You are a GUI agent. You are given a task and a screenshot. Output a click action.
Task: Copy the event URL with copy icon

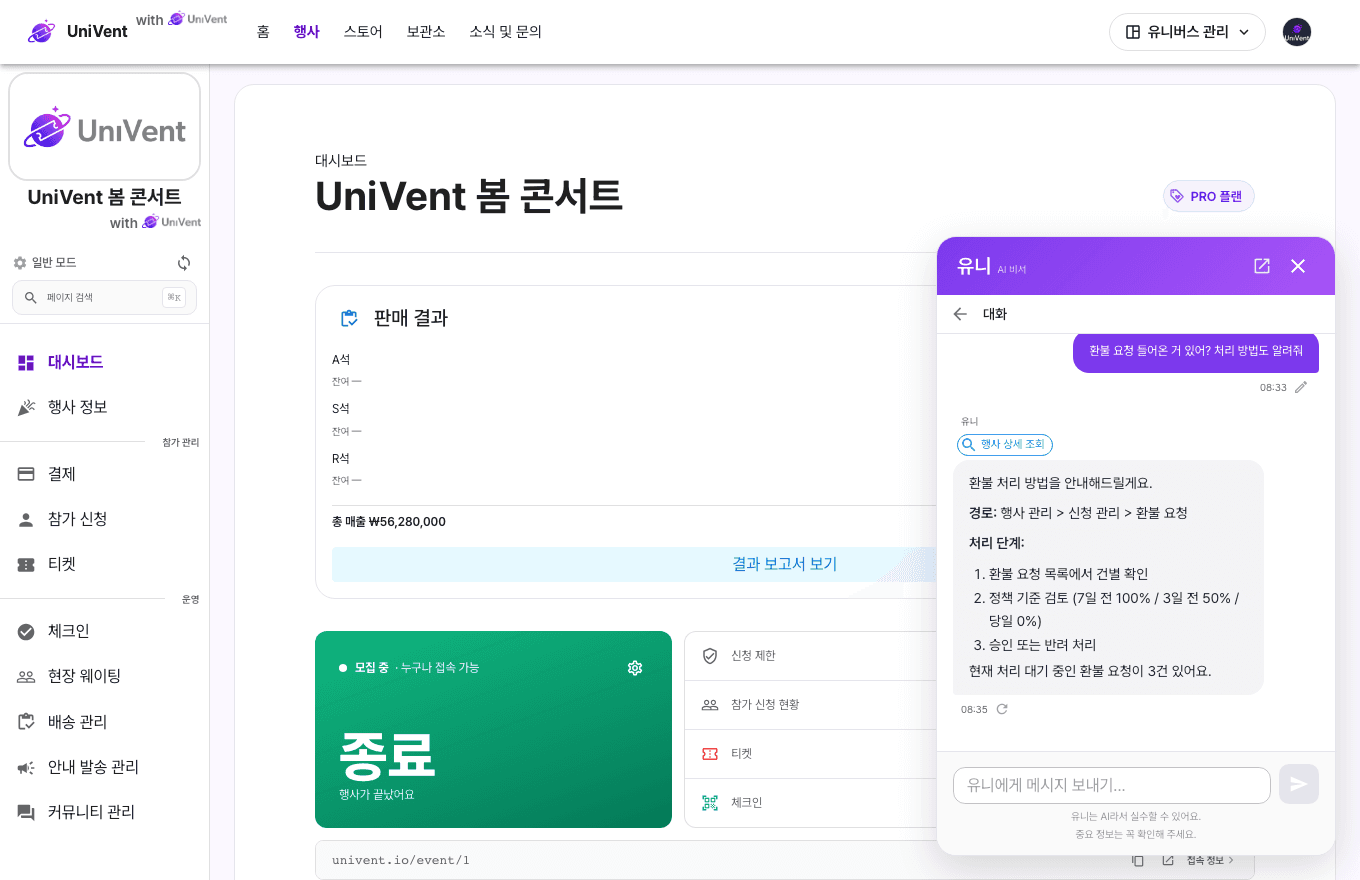coord(1138,860)
